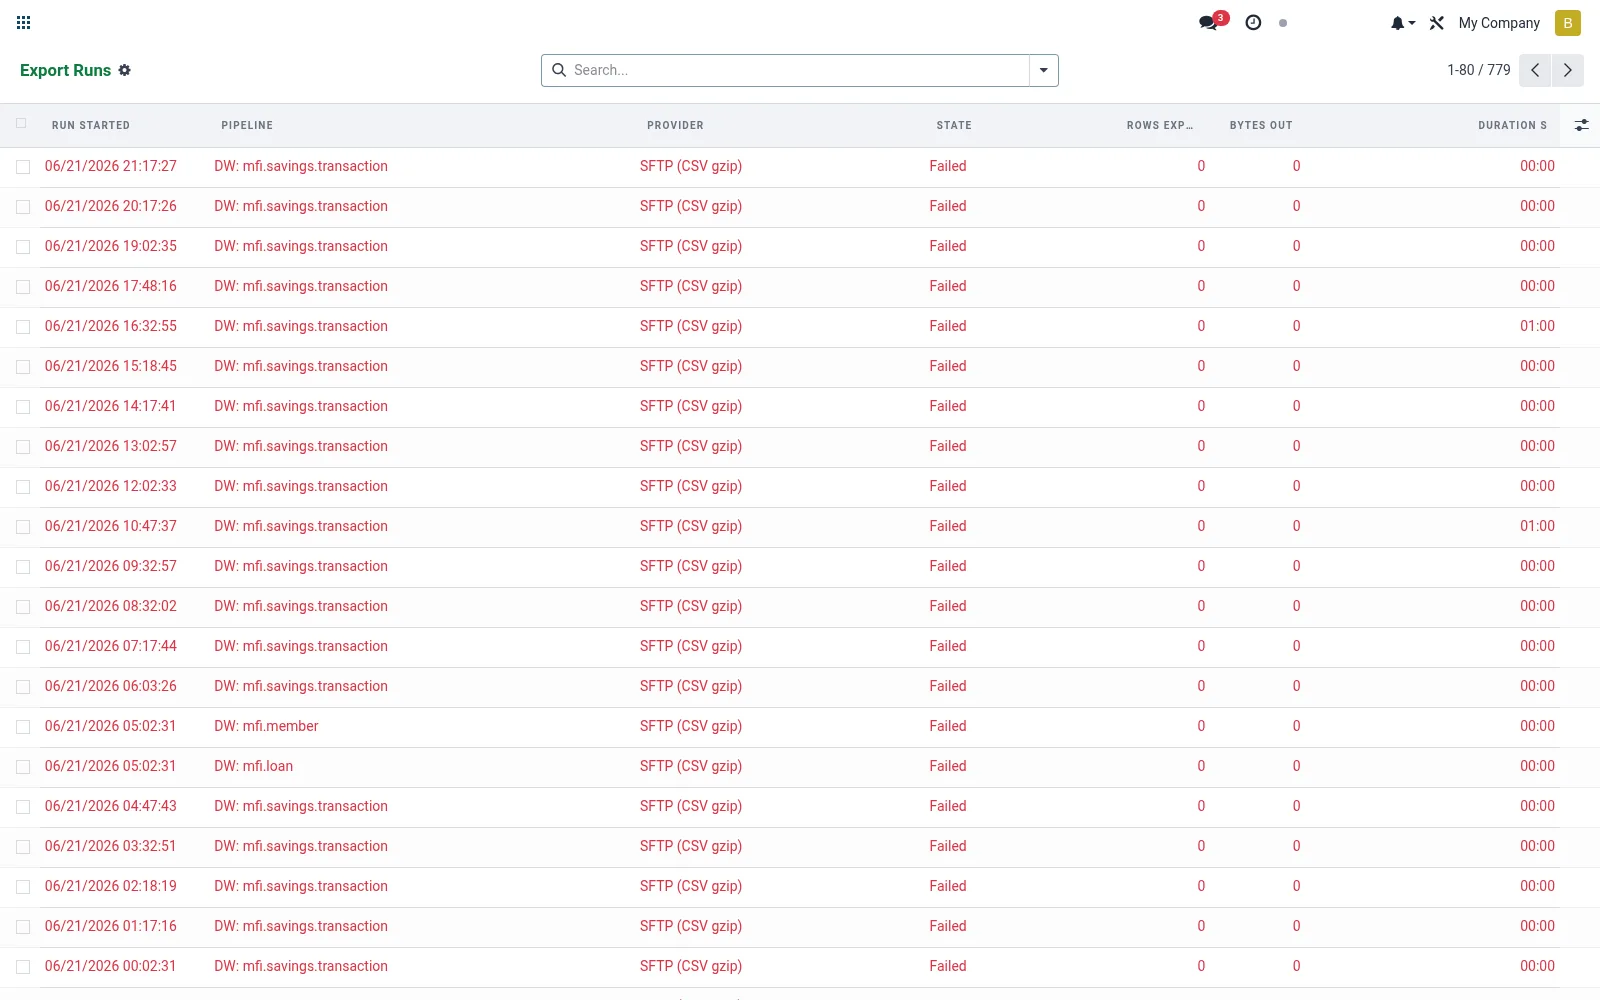Sort by Run Started column
The height and width of the screenshot is (1000, 1600).
click(x=91, y=125)
